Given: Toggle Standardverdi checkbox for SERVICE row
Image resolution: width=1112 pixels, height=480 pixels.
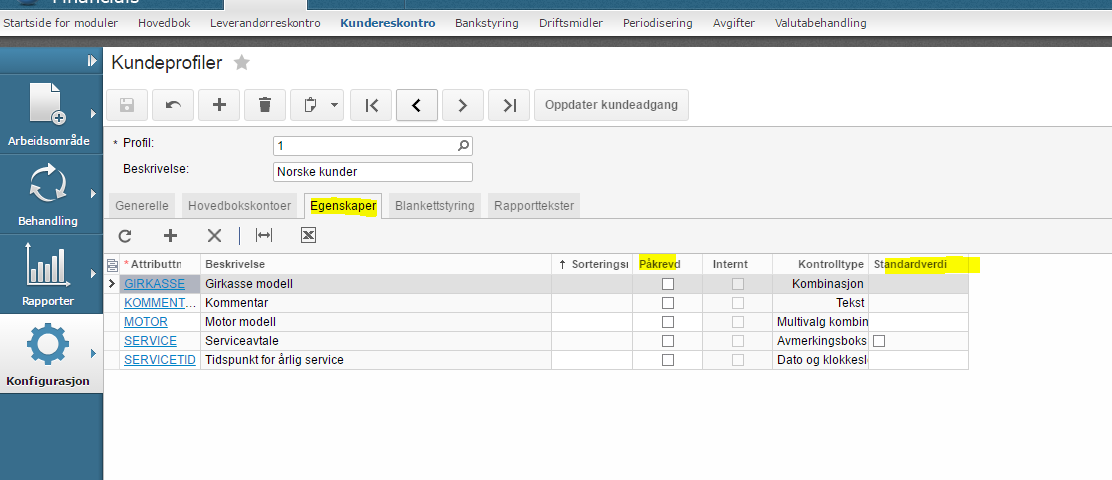Looking at the screenshot, I should pos(879,341).
